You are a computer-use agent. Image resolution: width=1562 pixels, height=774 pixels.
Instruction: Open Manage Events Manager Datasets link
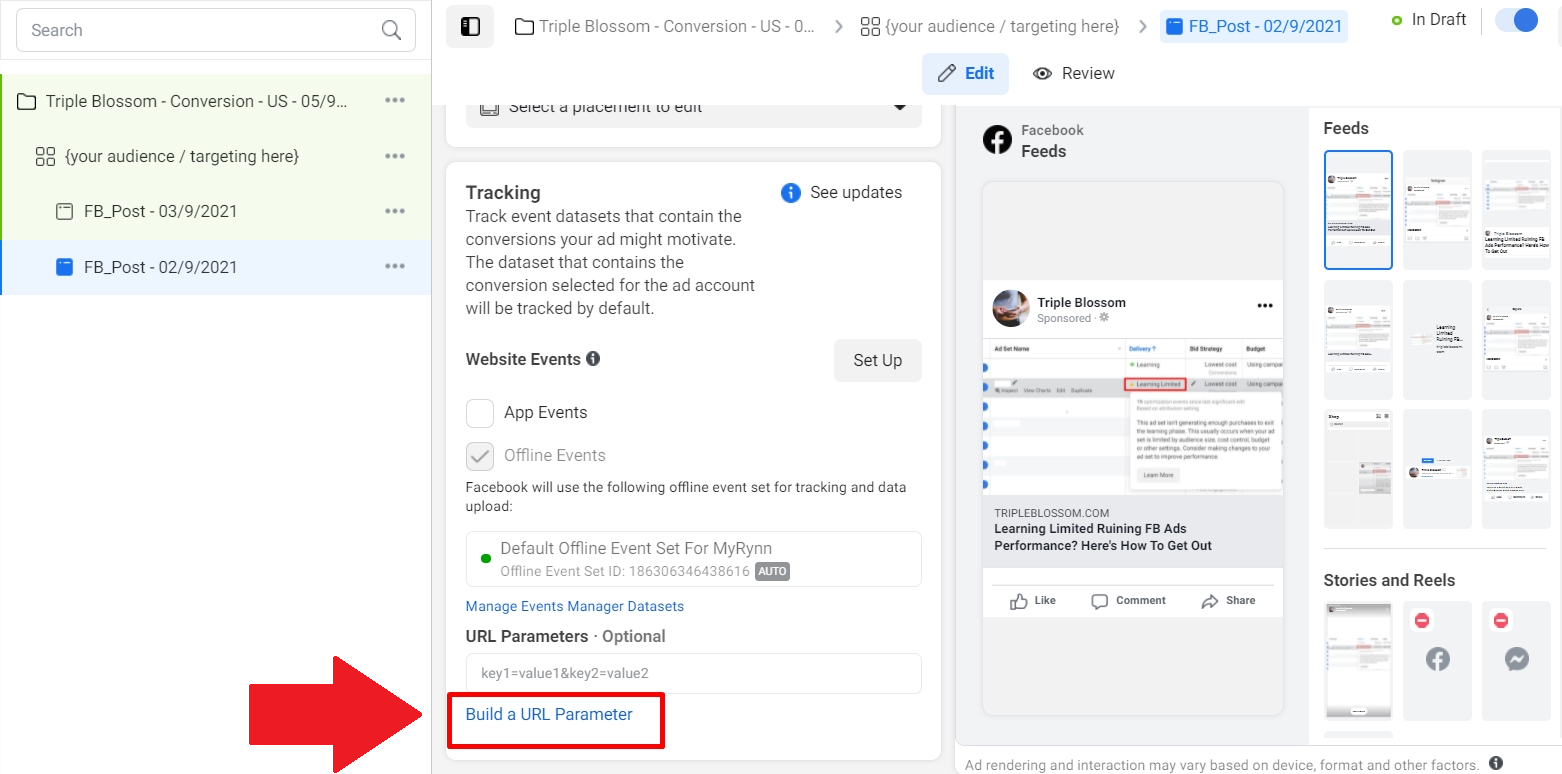tap(575, 607)
